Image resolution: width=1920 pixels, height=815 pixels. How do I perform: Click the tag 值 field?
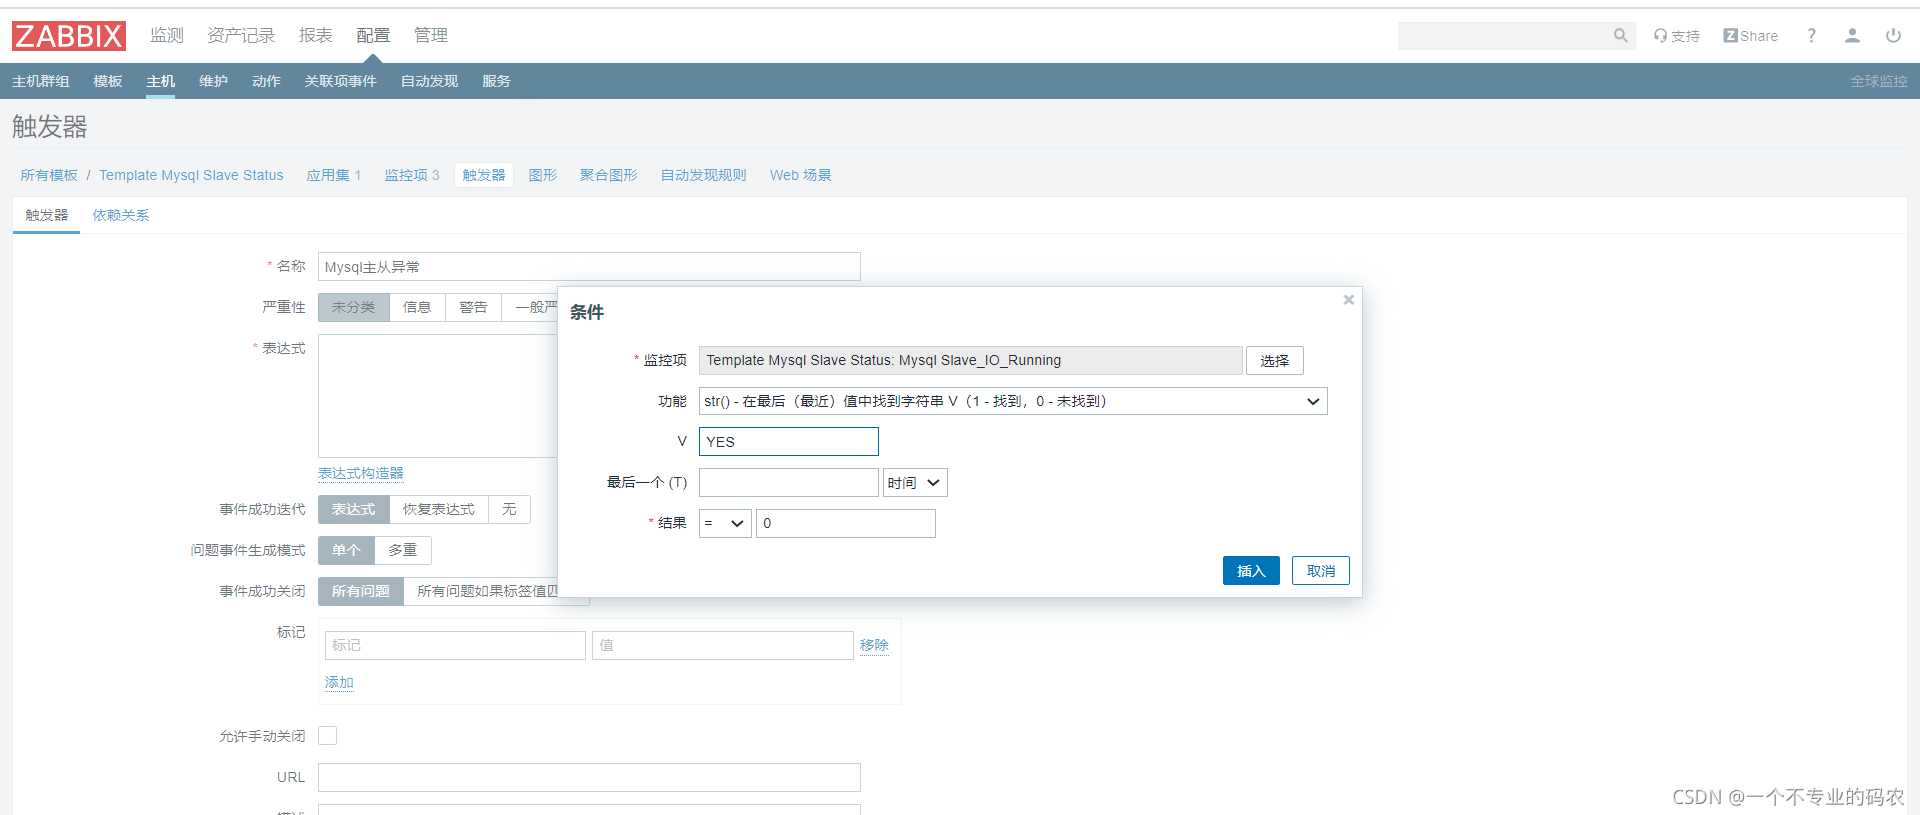pos(722,645)
